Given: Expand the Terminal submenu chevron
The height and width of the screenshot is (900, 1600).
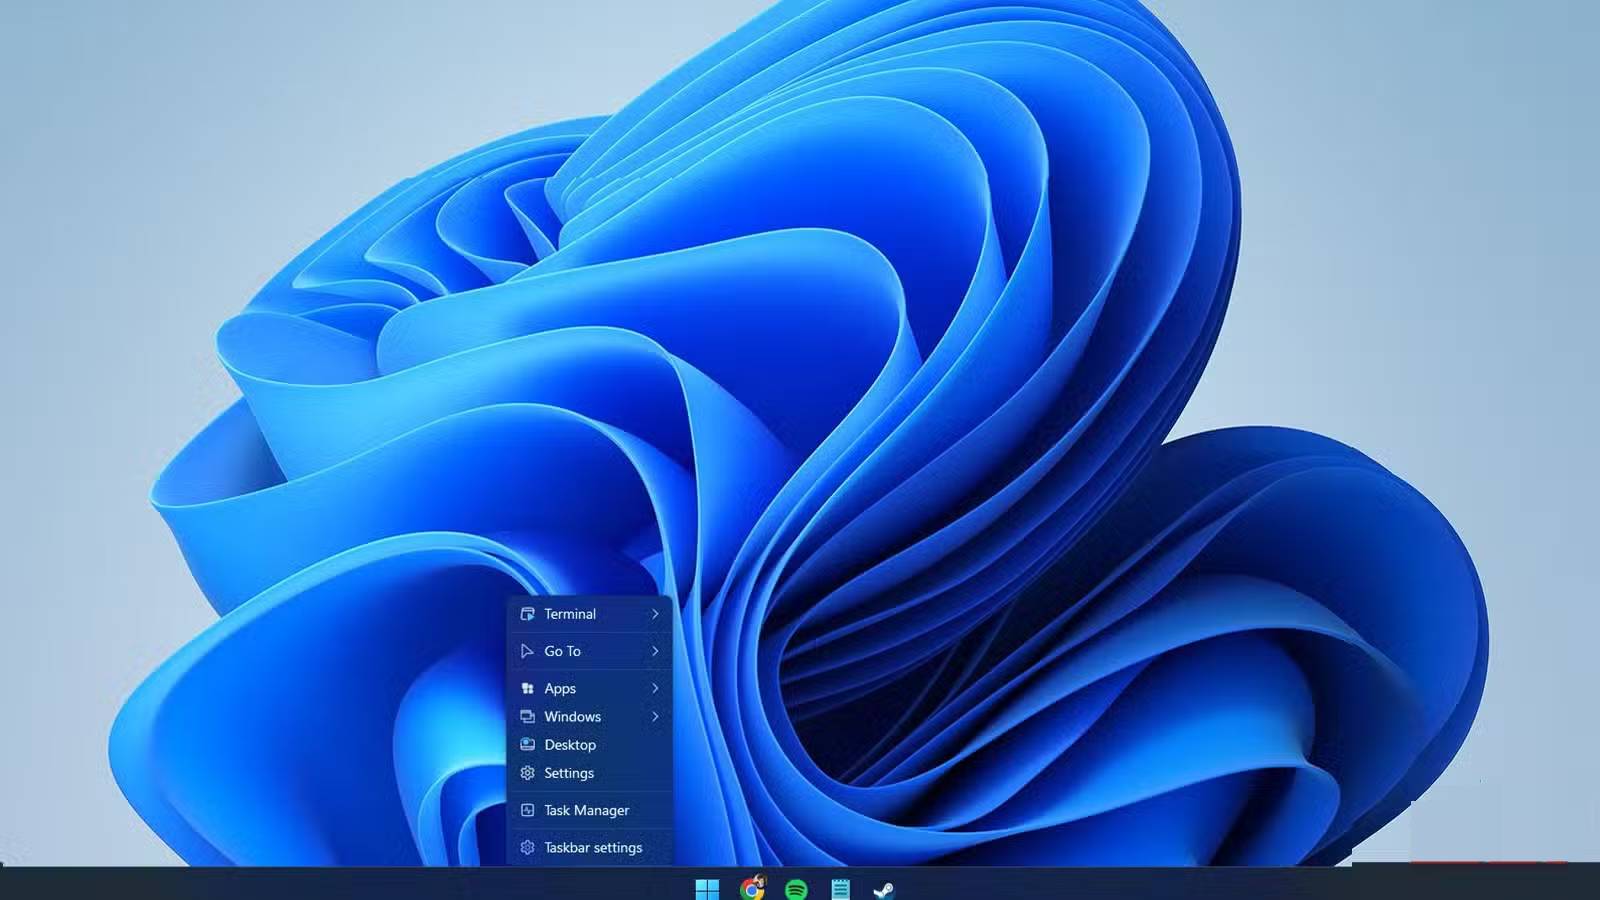Looking at the screenshot, I should tap(655, 614).
